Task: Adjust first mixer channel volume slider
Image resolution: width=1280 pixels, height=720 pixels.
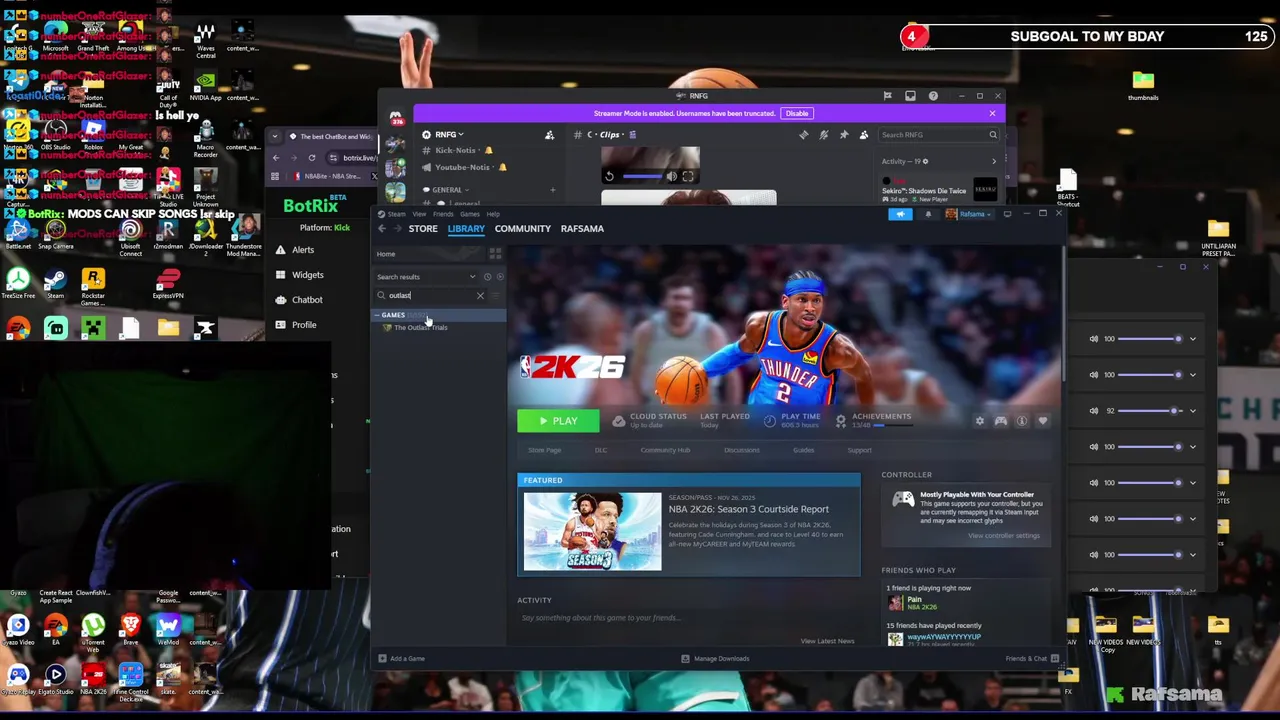Action: click(1150, 339)
